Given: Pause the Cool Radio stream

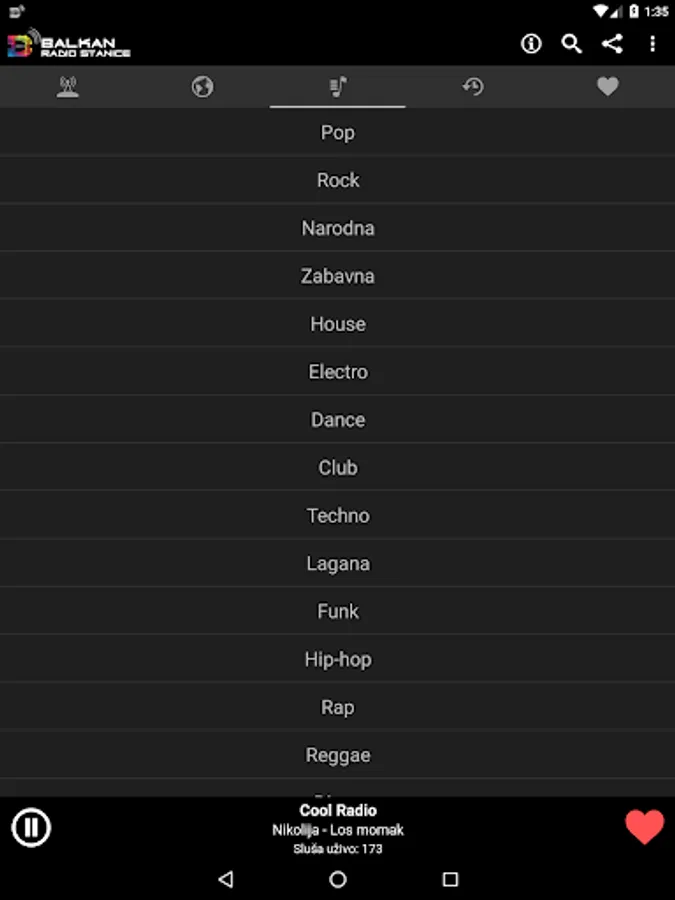Looking at the screenshot, I should pyautogui.click(x=31, y=827).
